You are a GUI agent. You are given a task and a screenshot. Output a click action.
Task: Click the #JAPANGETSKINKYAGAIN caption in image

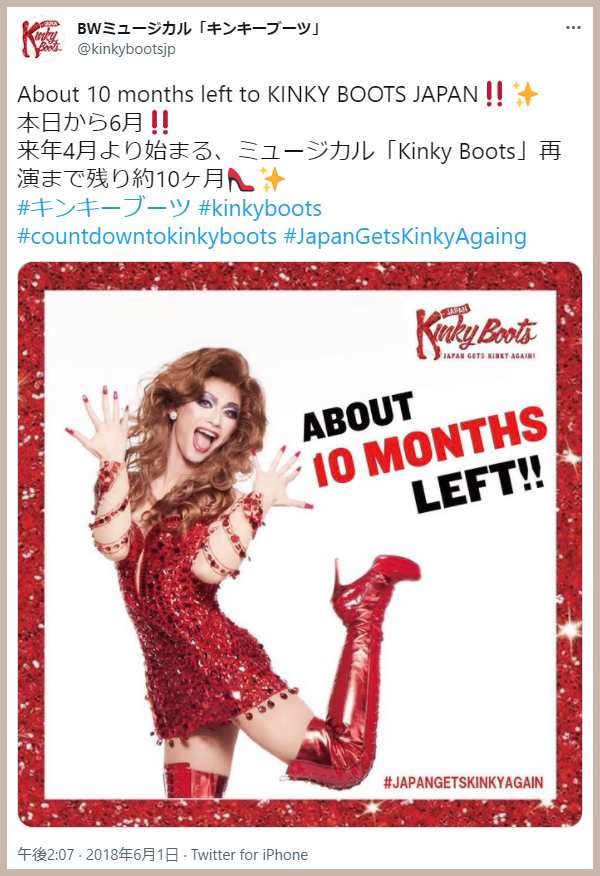click(x=463, y=782)
